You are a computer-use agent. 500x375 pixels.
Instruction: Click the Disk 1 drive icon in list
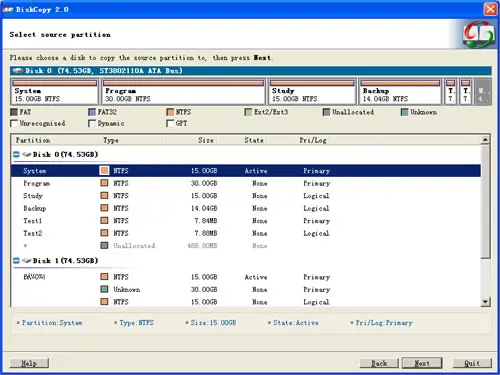click(x=27, y=261)
